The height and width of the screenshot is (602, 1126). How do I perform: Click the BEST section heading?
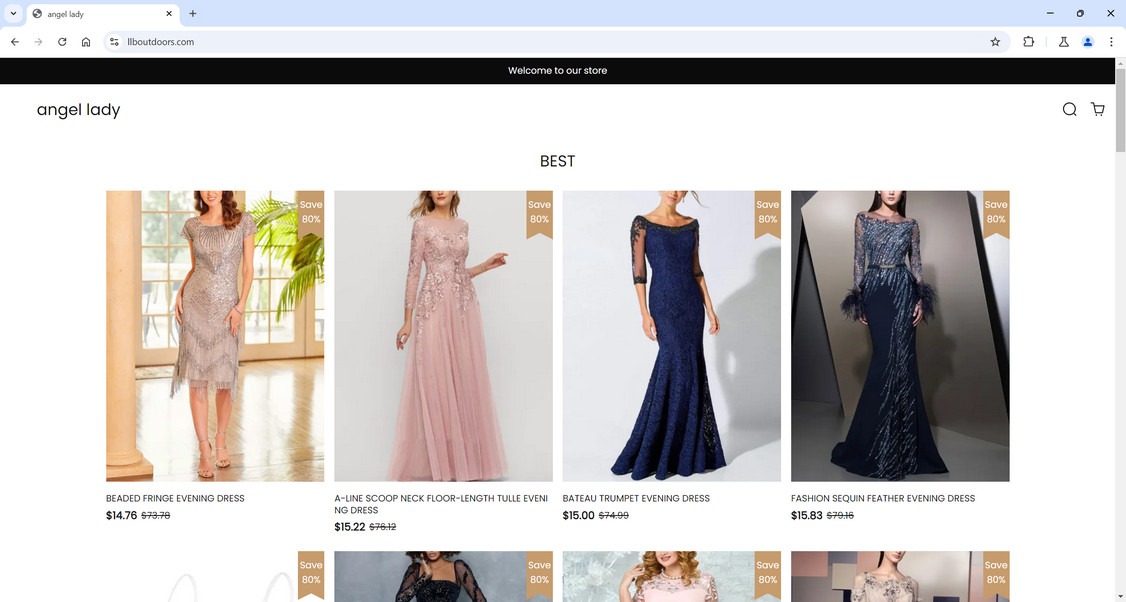[x=557, y=161]
